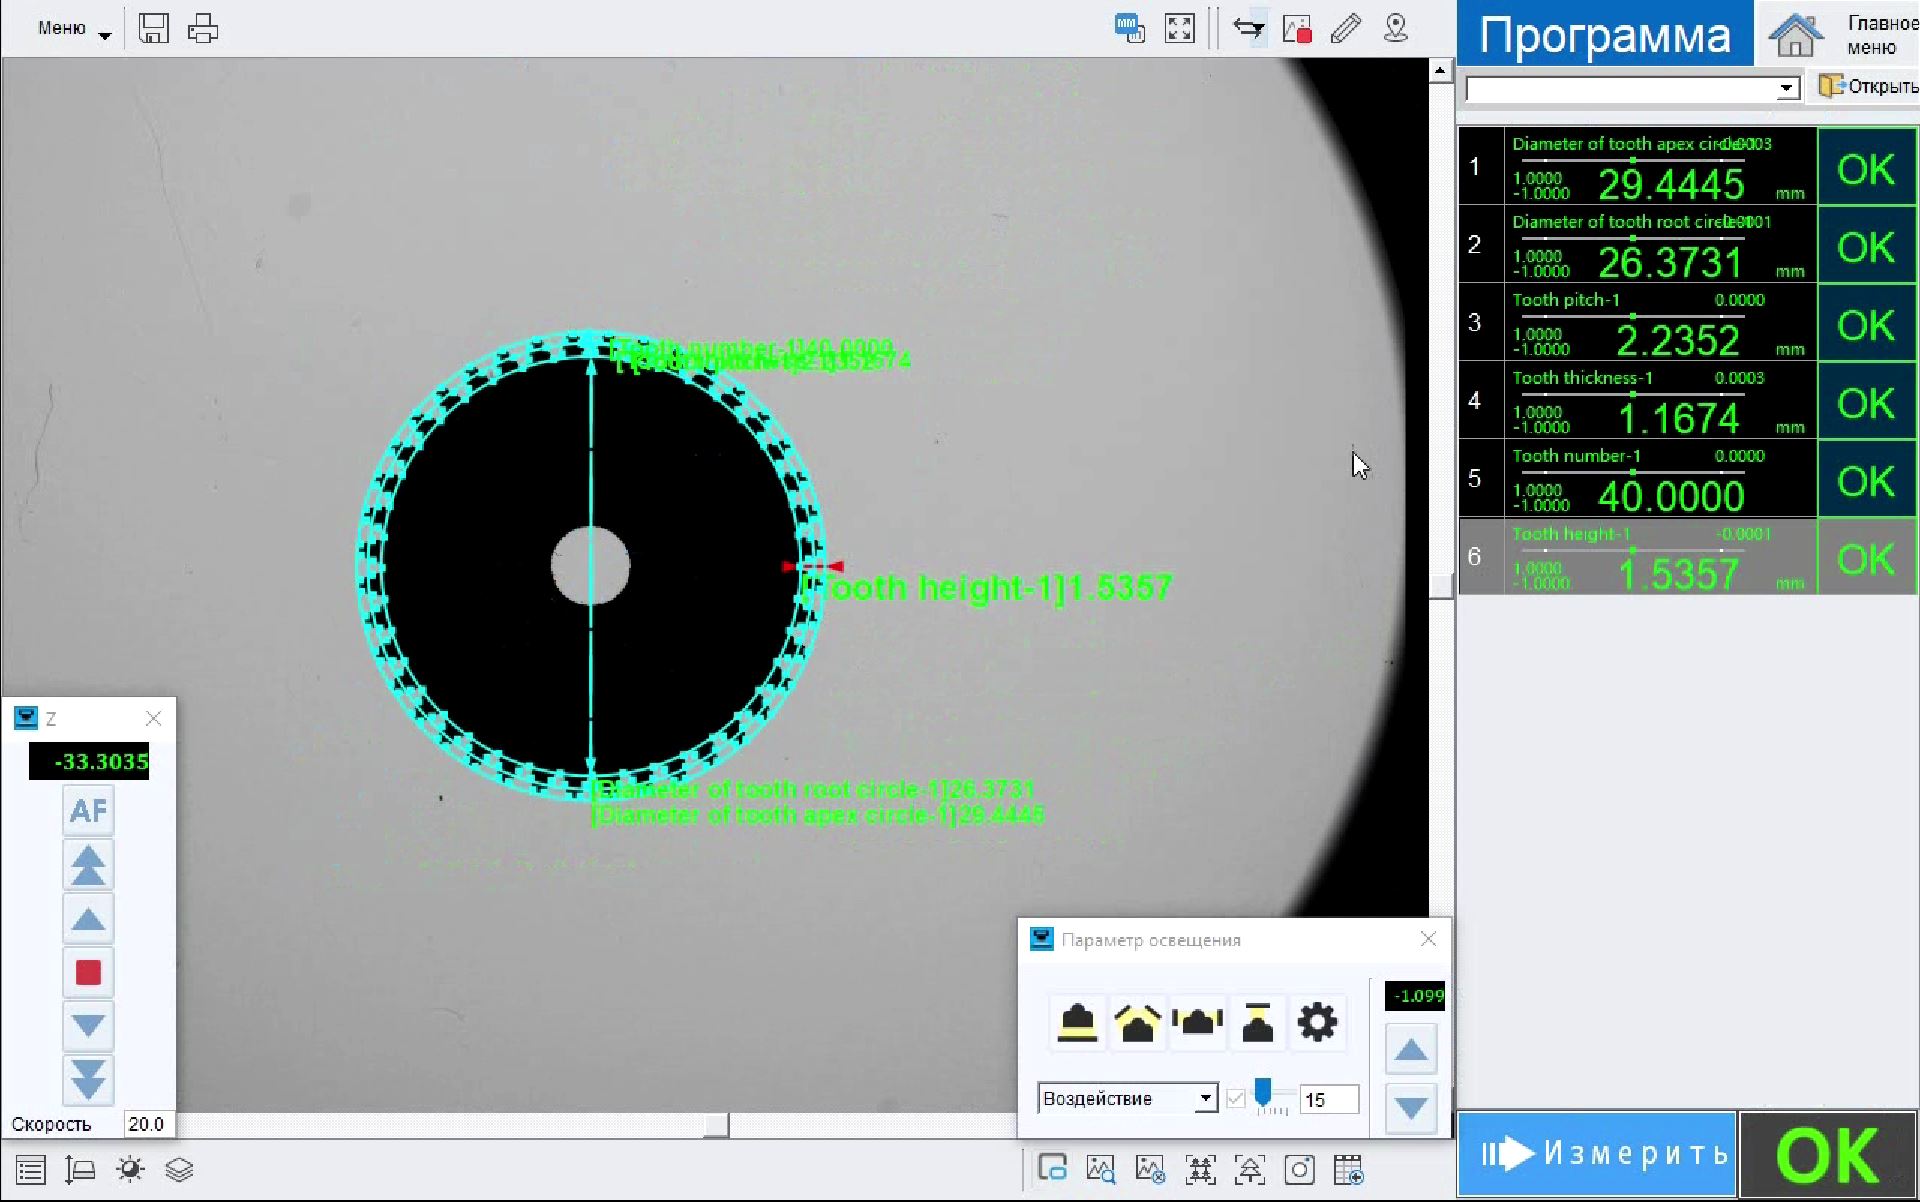Click the lighting panel down arrow
The height and width of the screenshot is (1202, 1920).
click(1411, 1108)
